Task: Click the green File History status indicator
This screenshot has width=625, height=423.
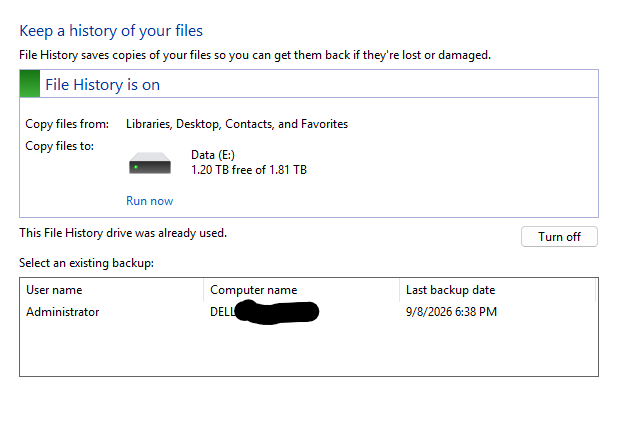Action: [30, 83]
